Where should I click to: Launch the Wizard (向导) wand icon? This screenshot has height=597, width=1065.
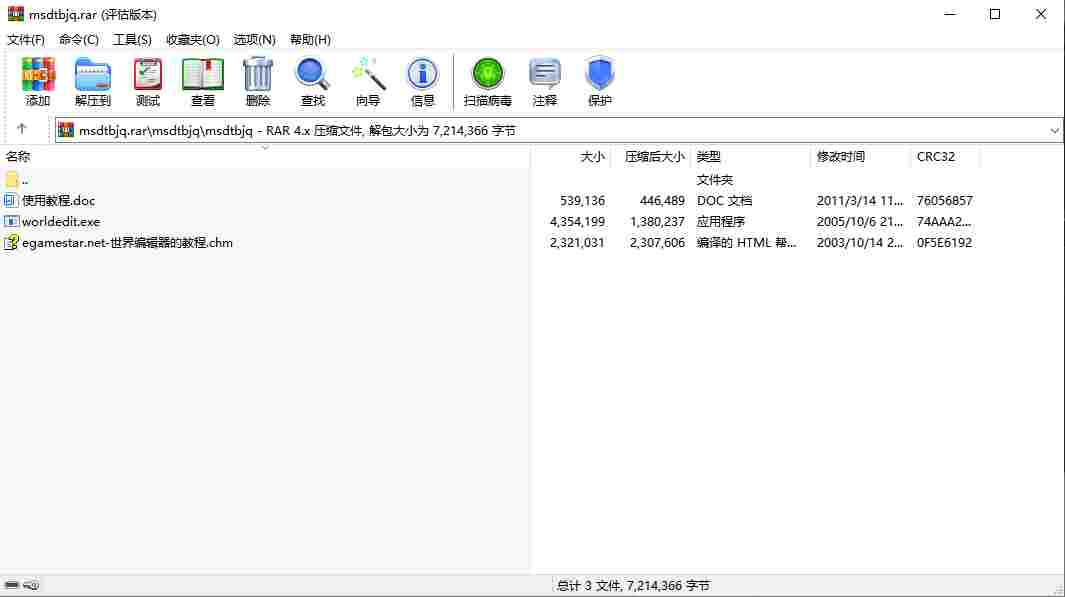[368, 75]
